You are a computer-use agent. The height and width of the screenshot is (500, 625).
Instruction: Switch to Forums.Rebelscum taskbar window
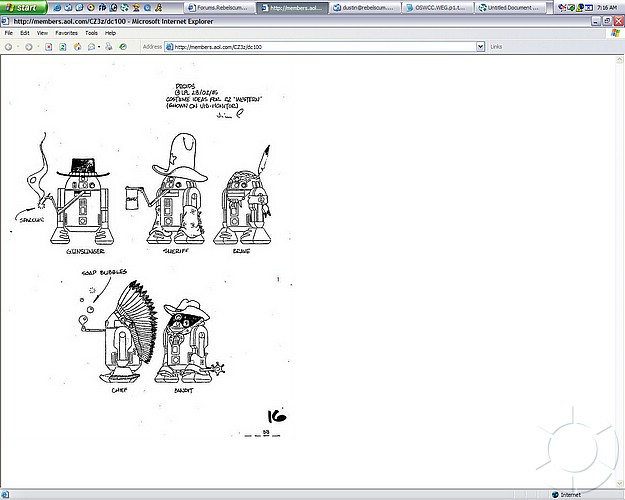point(220,8)
